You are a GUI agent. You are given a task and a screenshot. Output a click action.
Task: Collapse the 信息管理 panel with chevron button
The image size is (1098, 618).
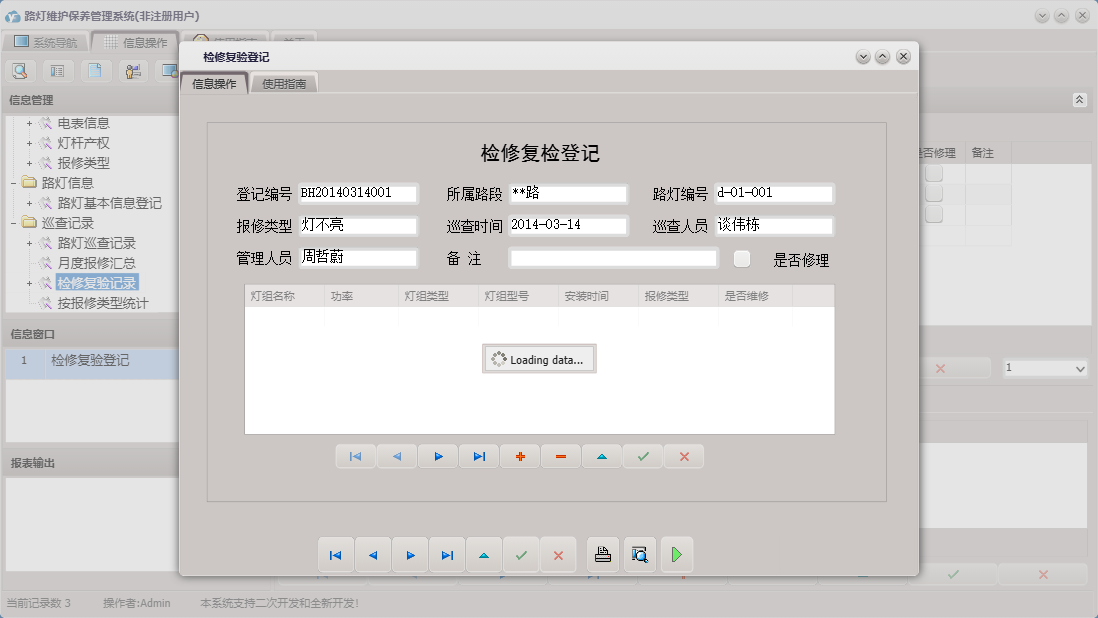(1079, 100)
